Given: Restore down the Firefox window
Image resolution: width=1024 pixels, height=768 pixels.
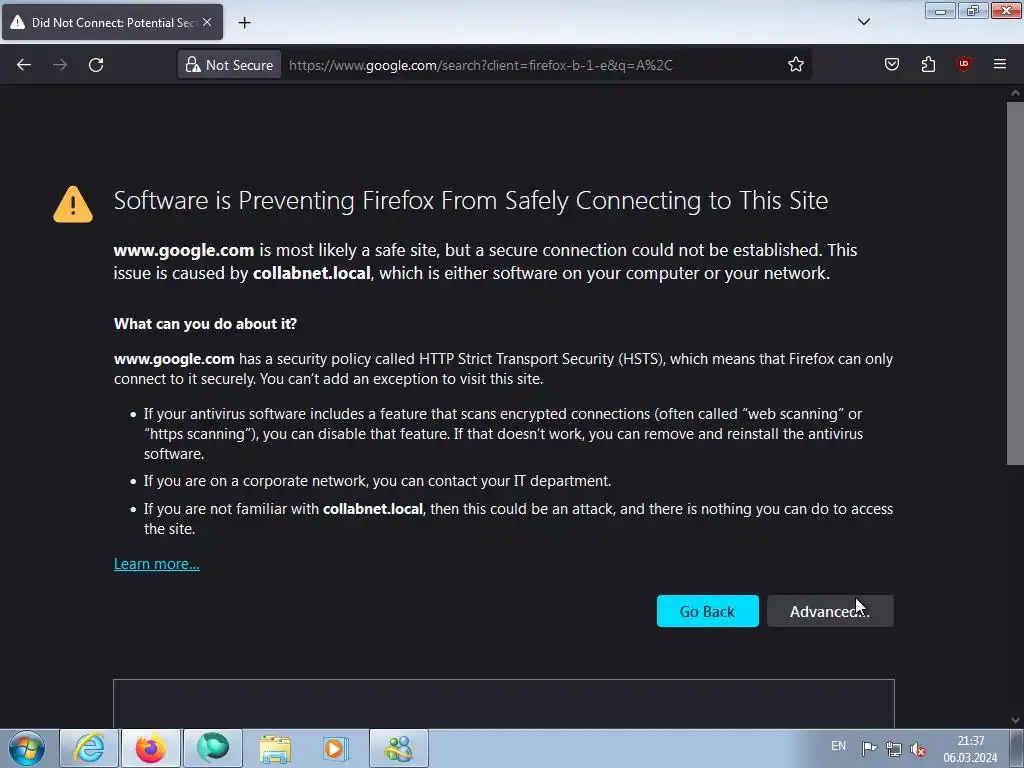Looking at the screenshot, I should tap(973, 11).
